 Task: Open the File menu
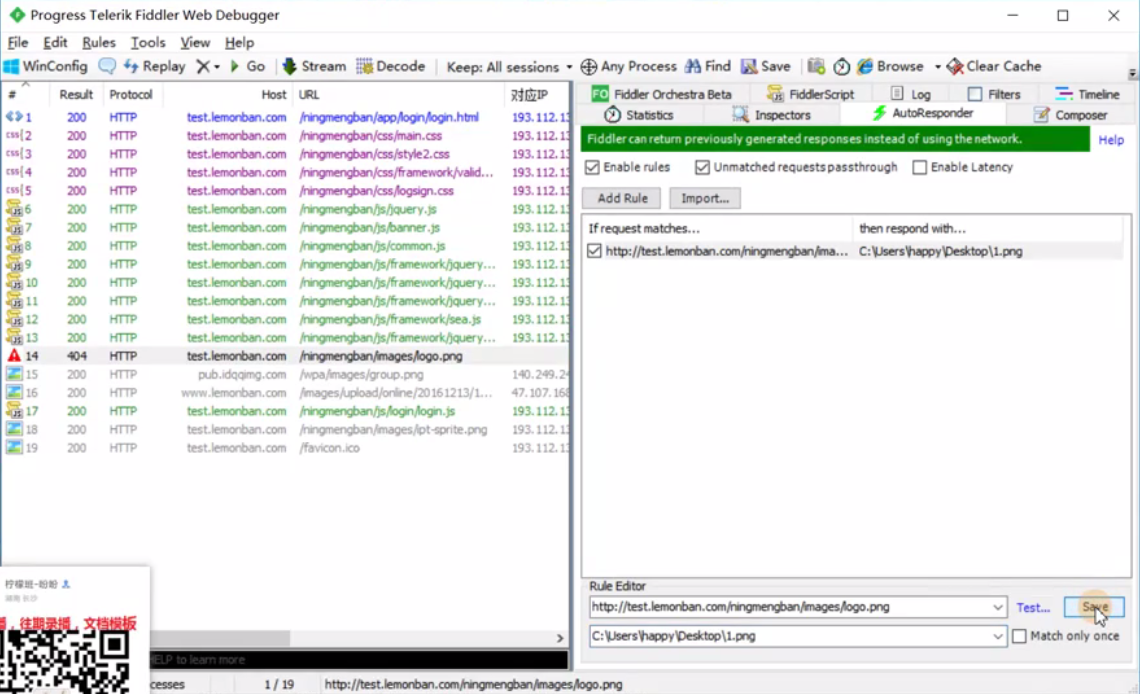[17, 42]
